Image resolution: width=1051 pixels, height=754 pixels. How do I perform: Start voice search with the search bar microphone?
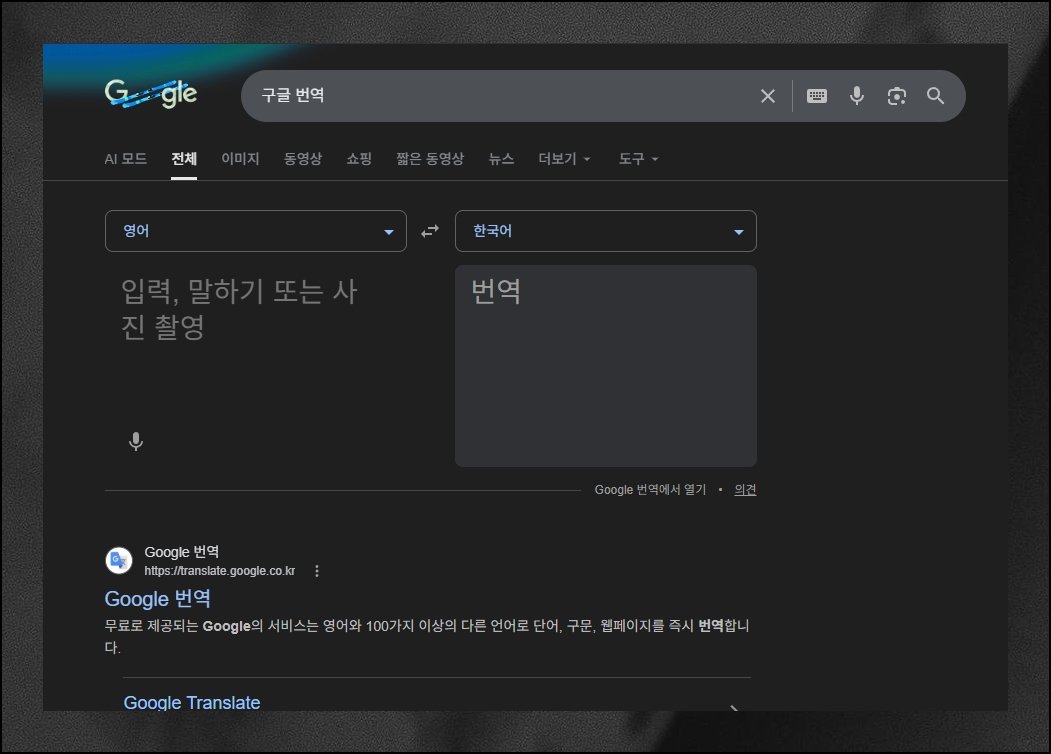(x=857, y=96)
